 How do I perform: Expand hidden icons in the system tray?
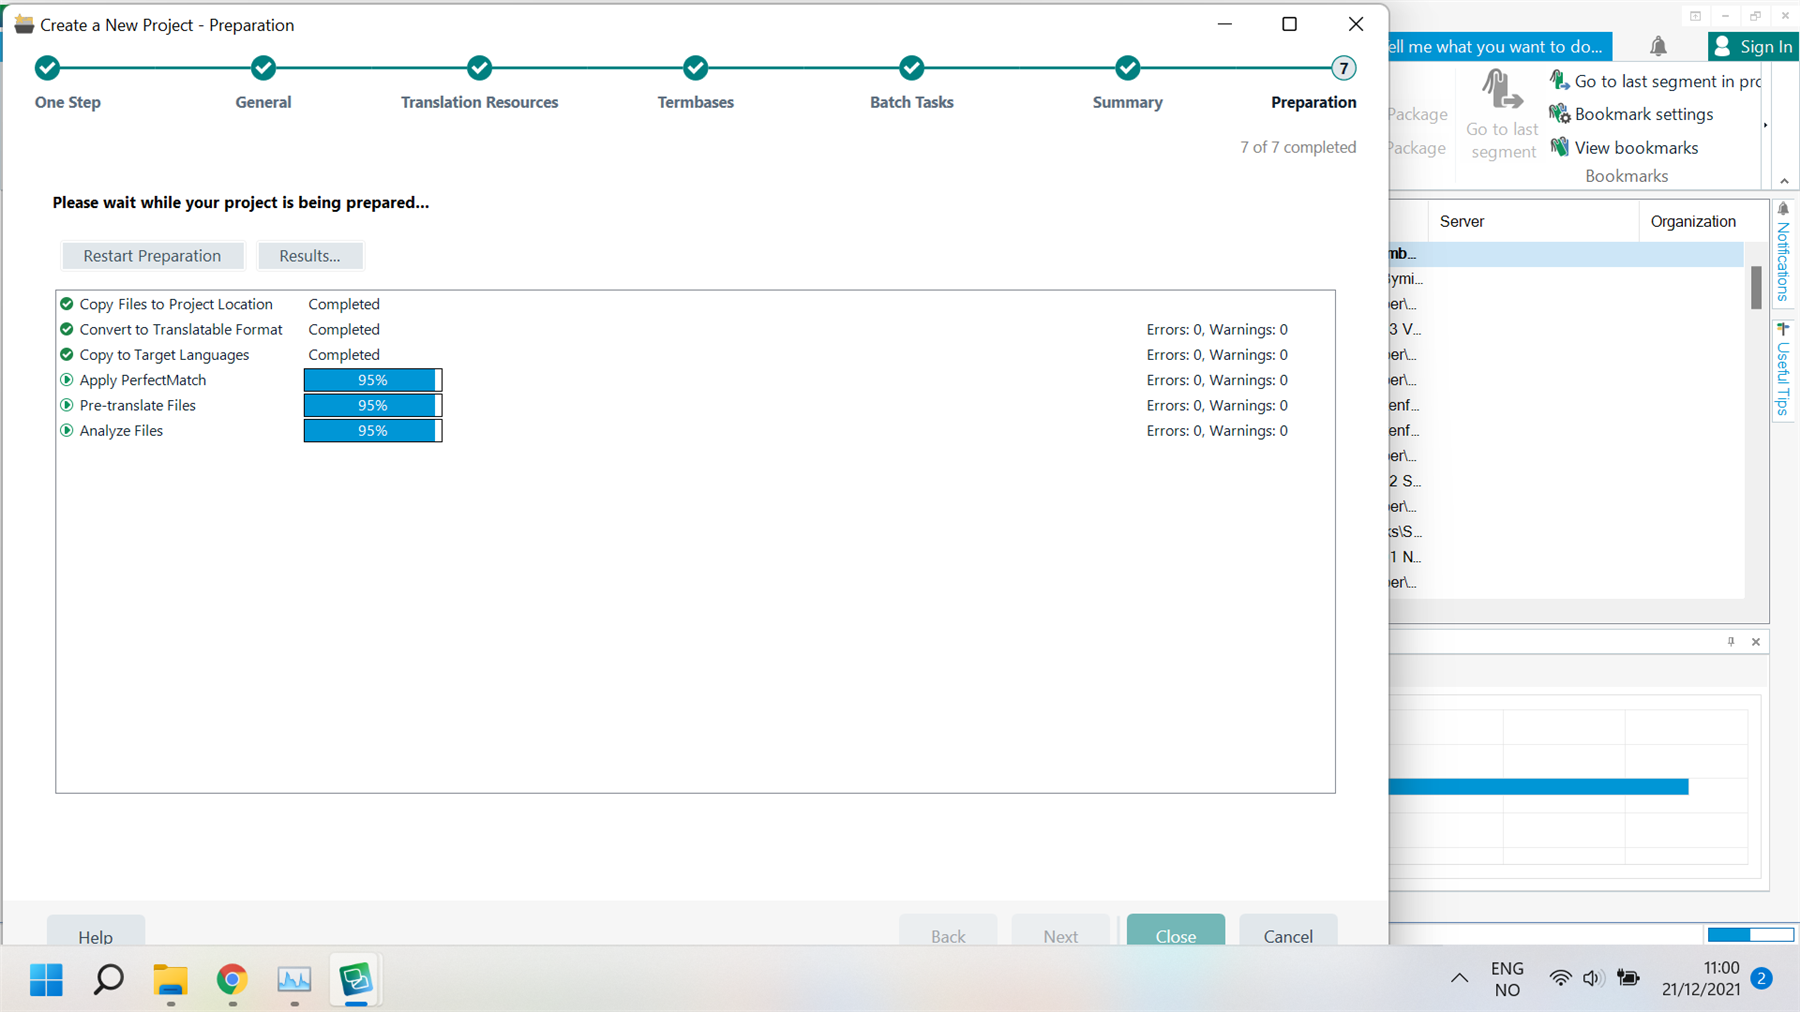click(1458, 978)
